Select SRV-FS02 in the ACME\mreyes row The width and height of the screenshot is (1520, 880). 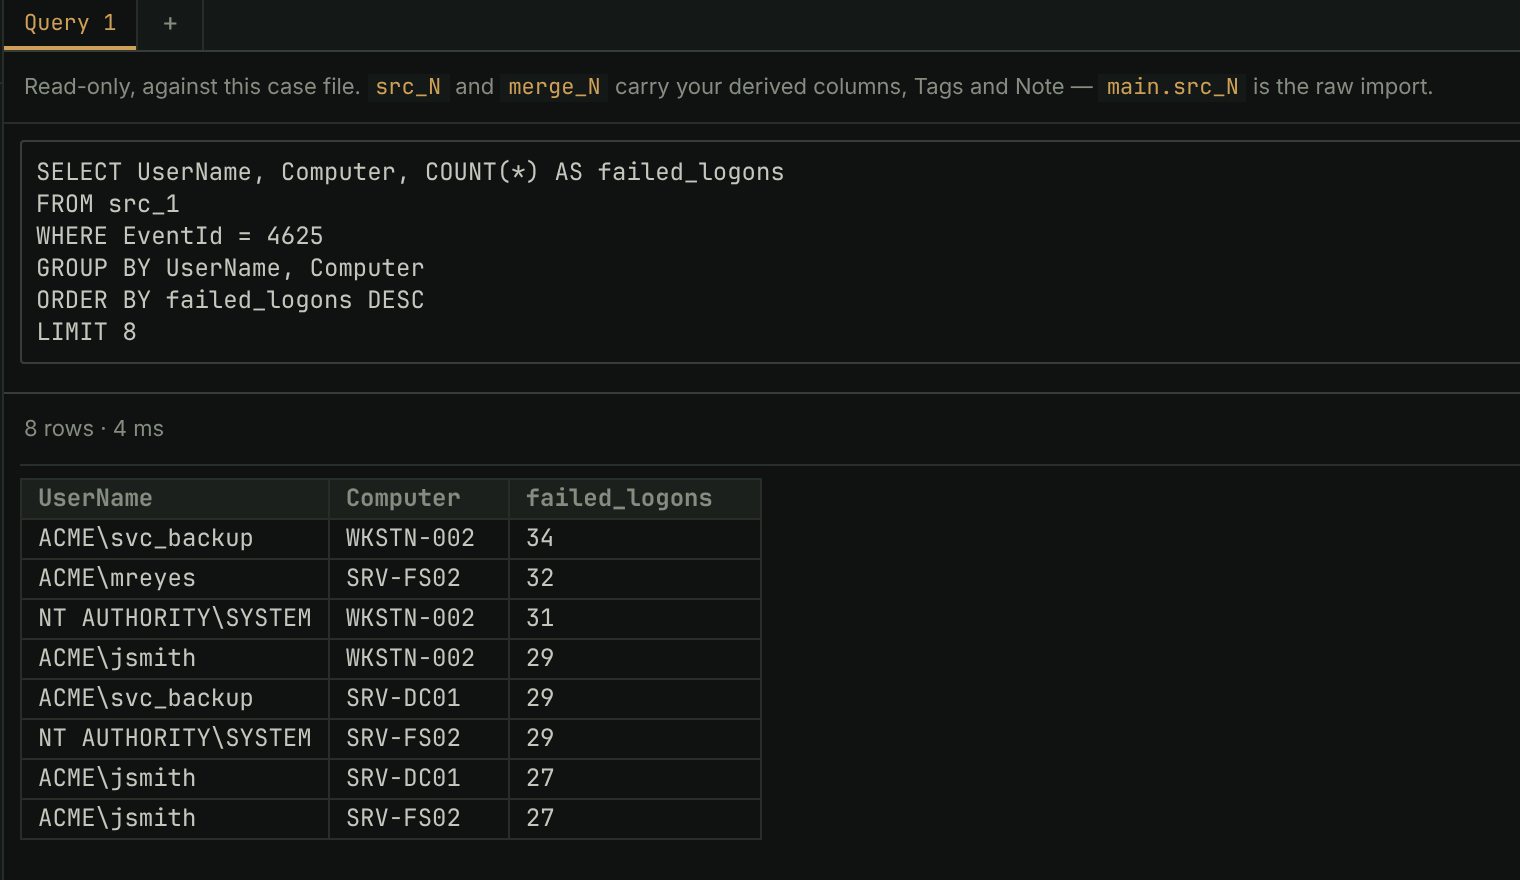(x=419, y=578)
